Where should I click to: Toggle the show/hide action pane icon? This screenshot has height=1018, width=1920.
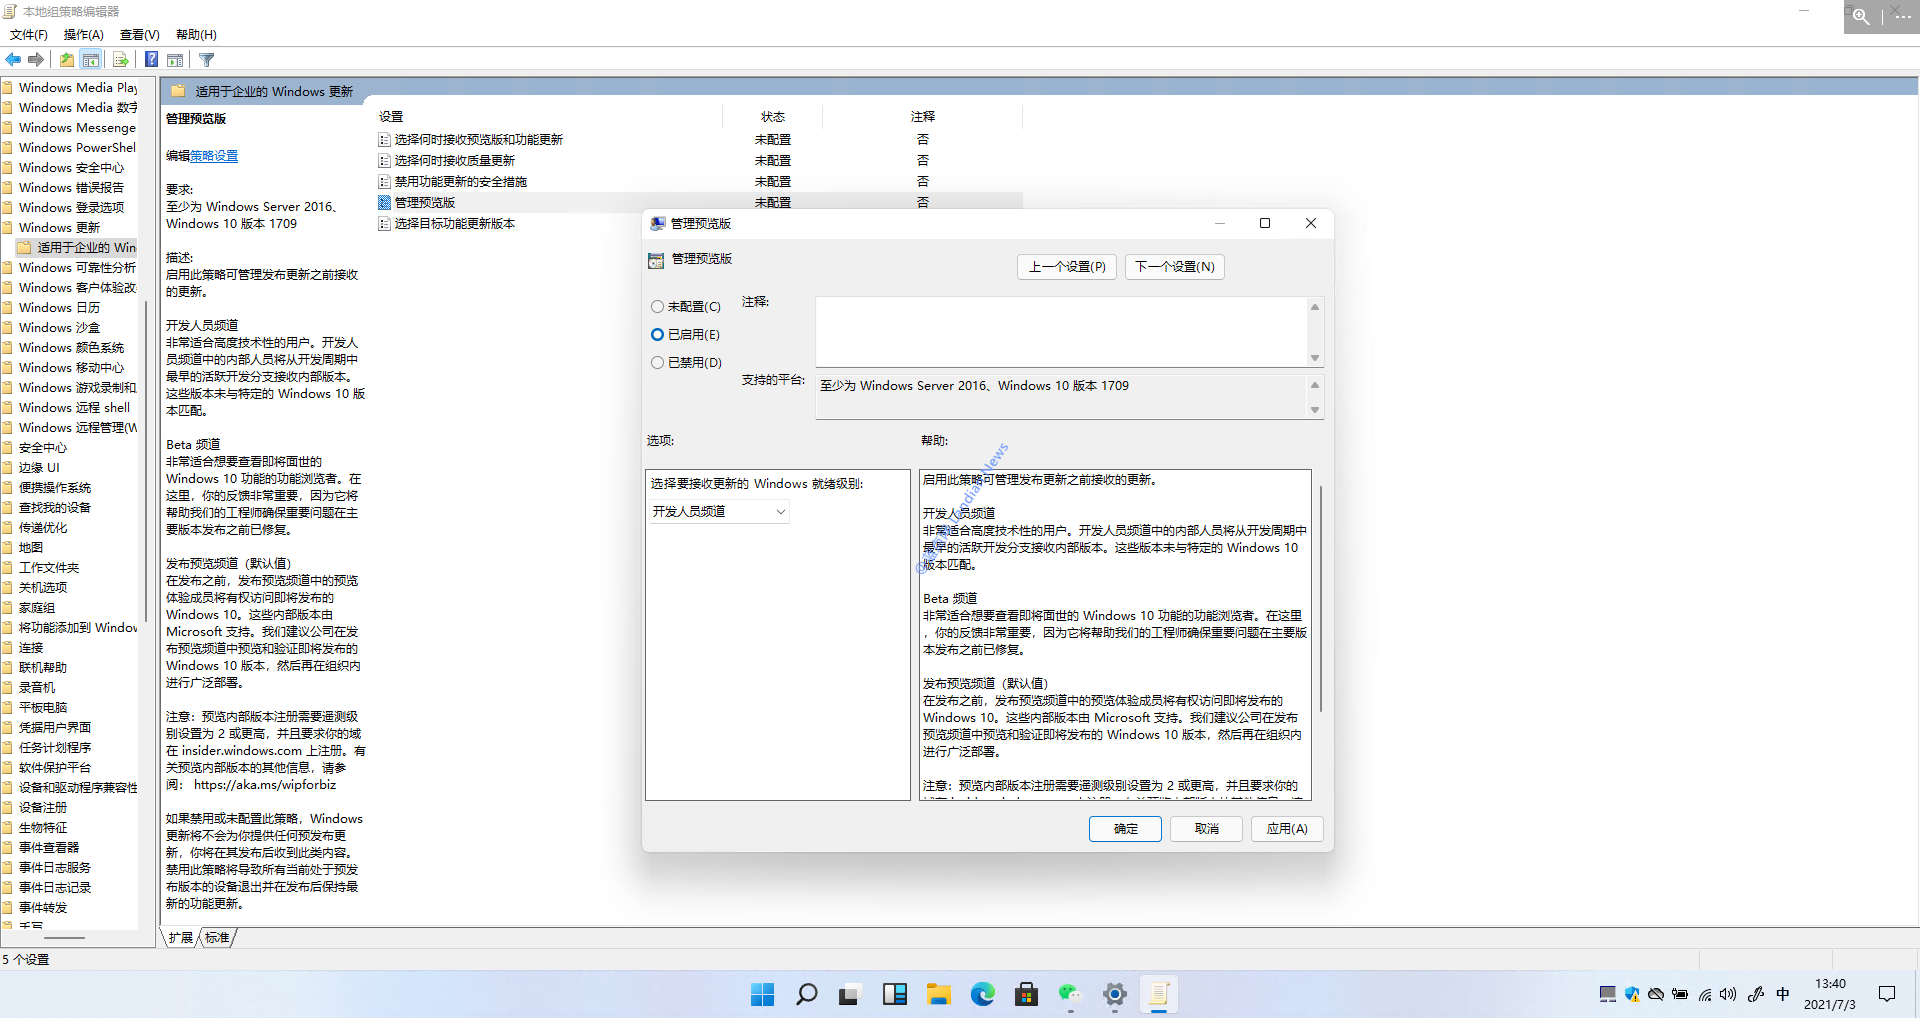point(175,60)
